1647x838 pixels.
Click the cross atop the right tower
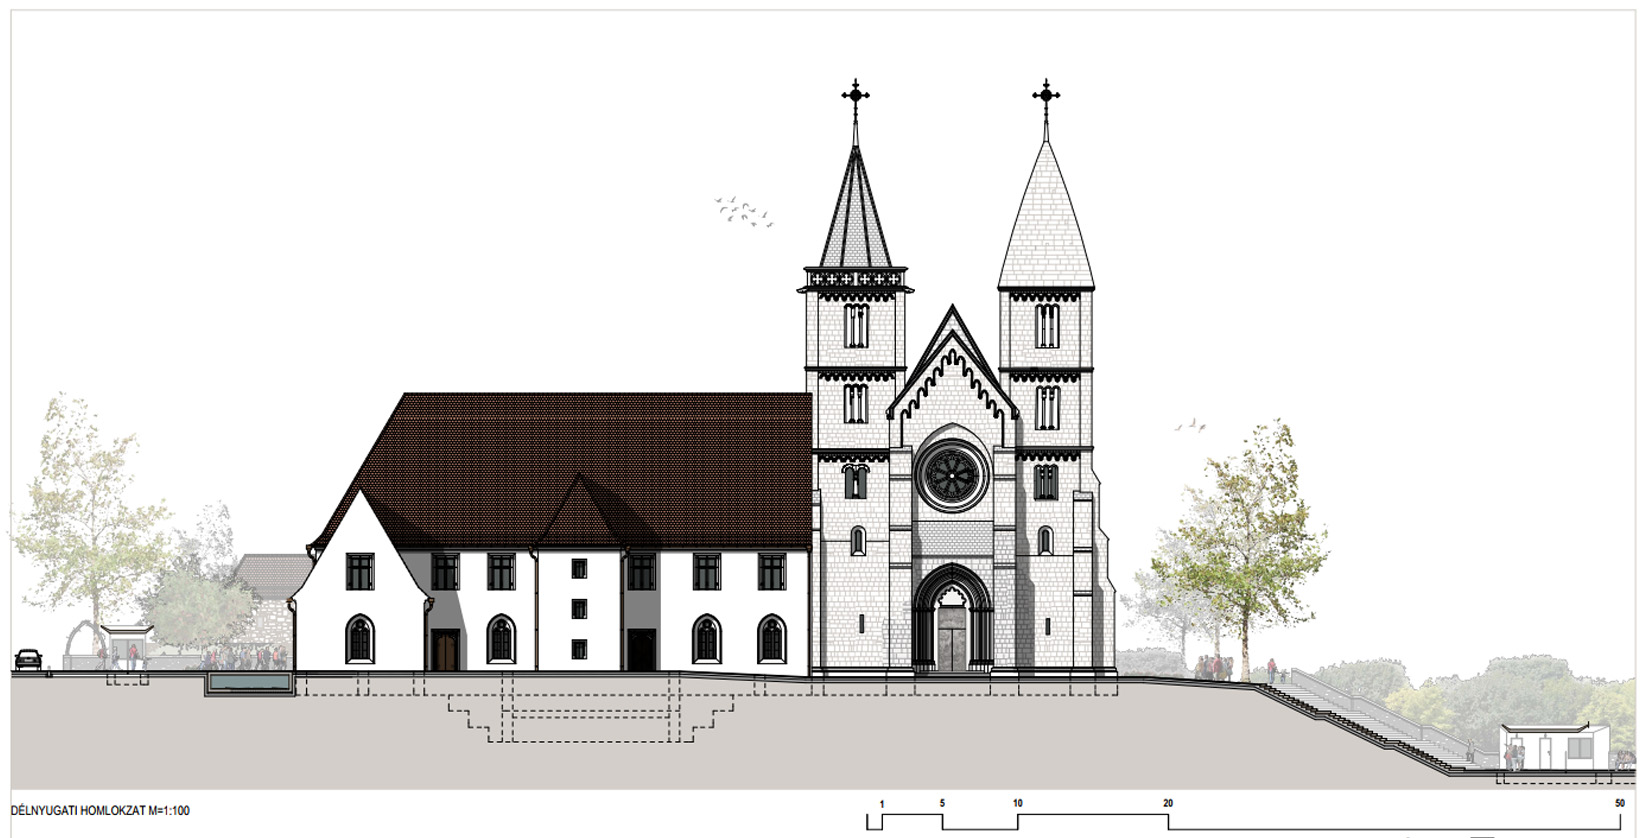coord(1046,97)
